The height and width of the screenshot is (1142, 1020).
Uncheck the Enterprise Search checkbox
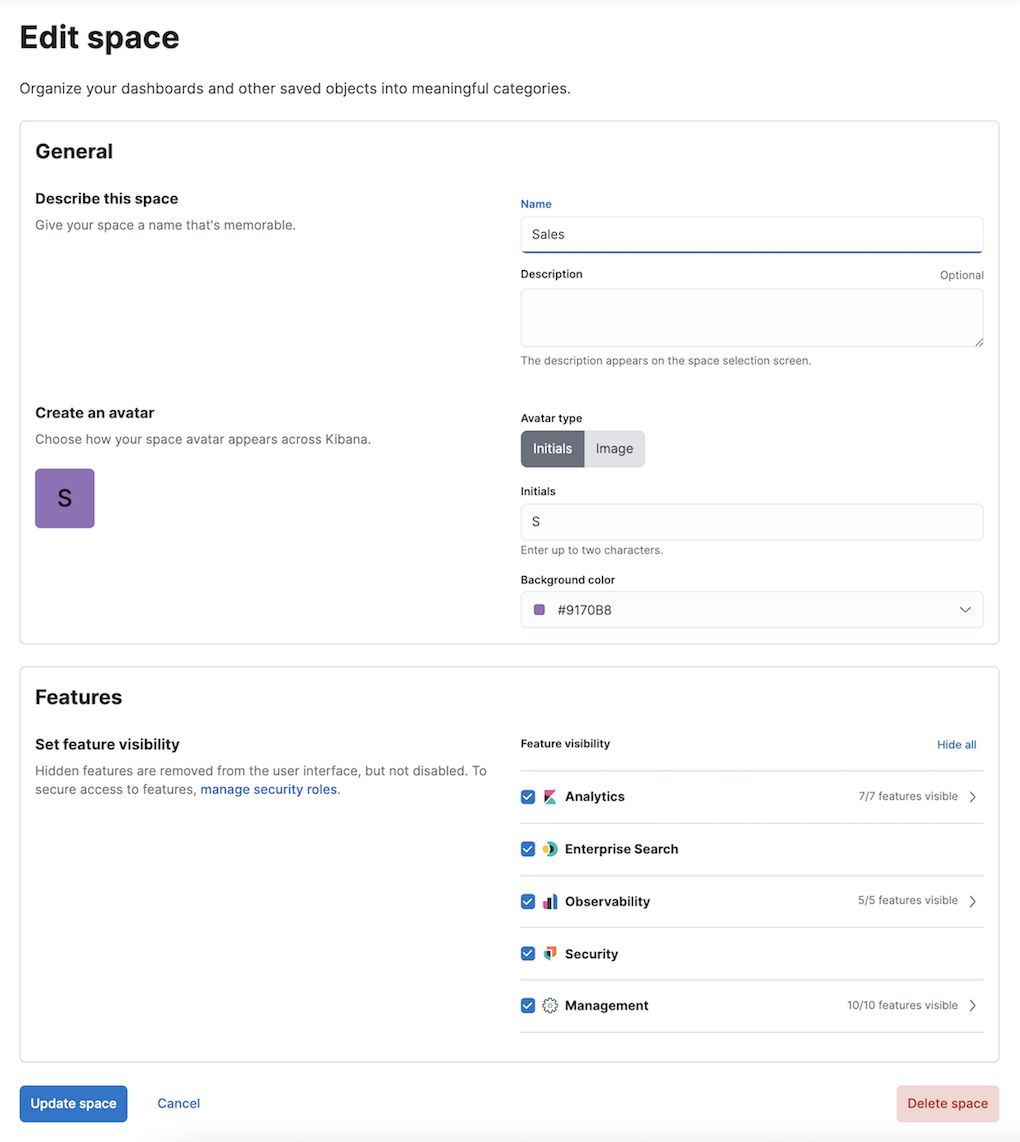pos(528,849)
